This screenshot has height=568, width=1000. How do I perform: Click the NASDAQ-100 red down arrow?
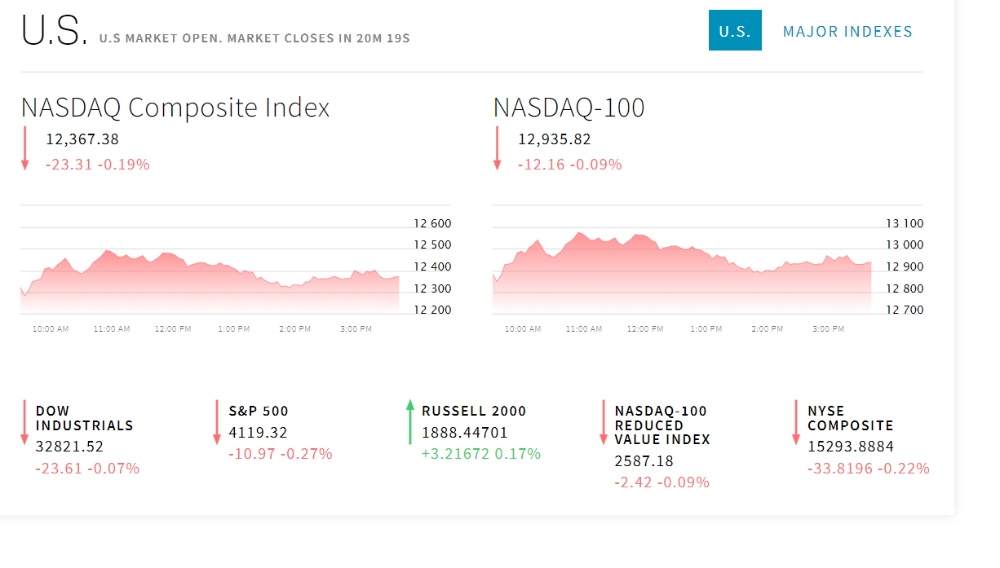point(497,149)
